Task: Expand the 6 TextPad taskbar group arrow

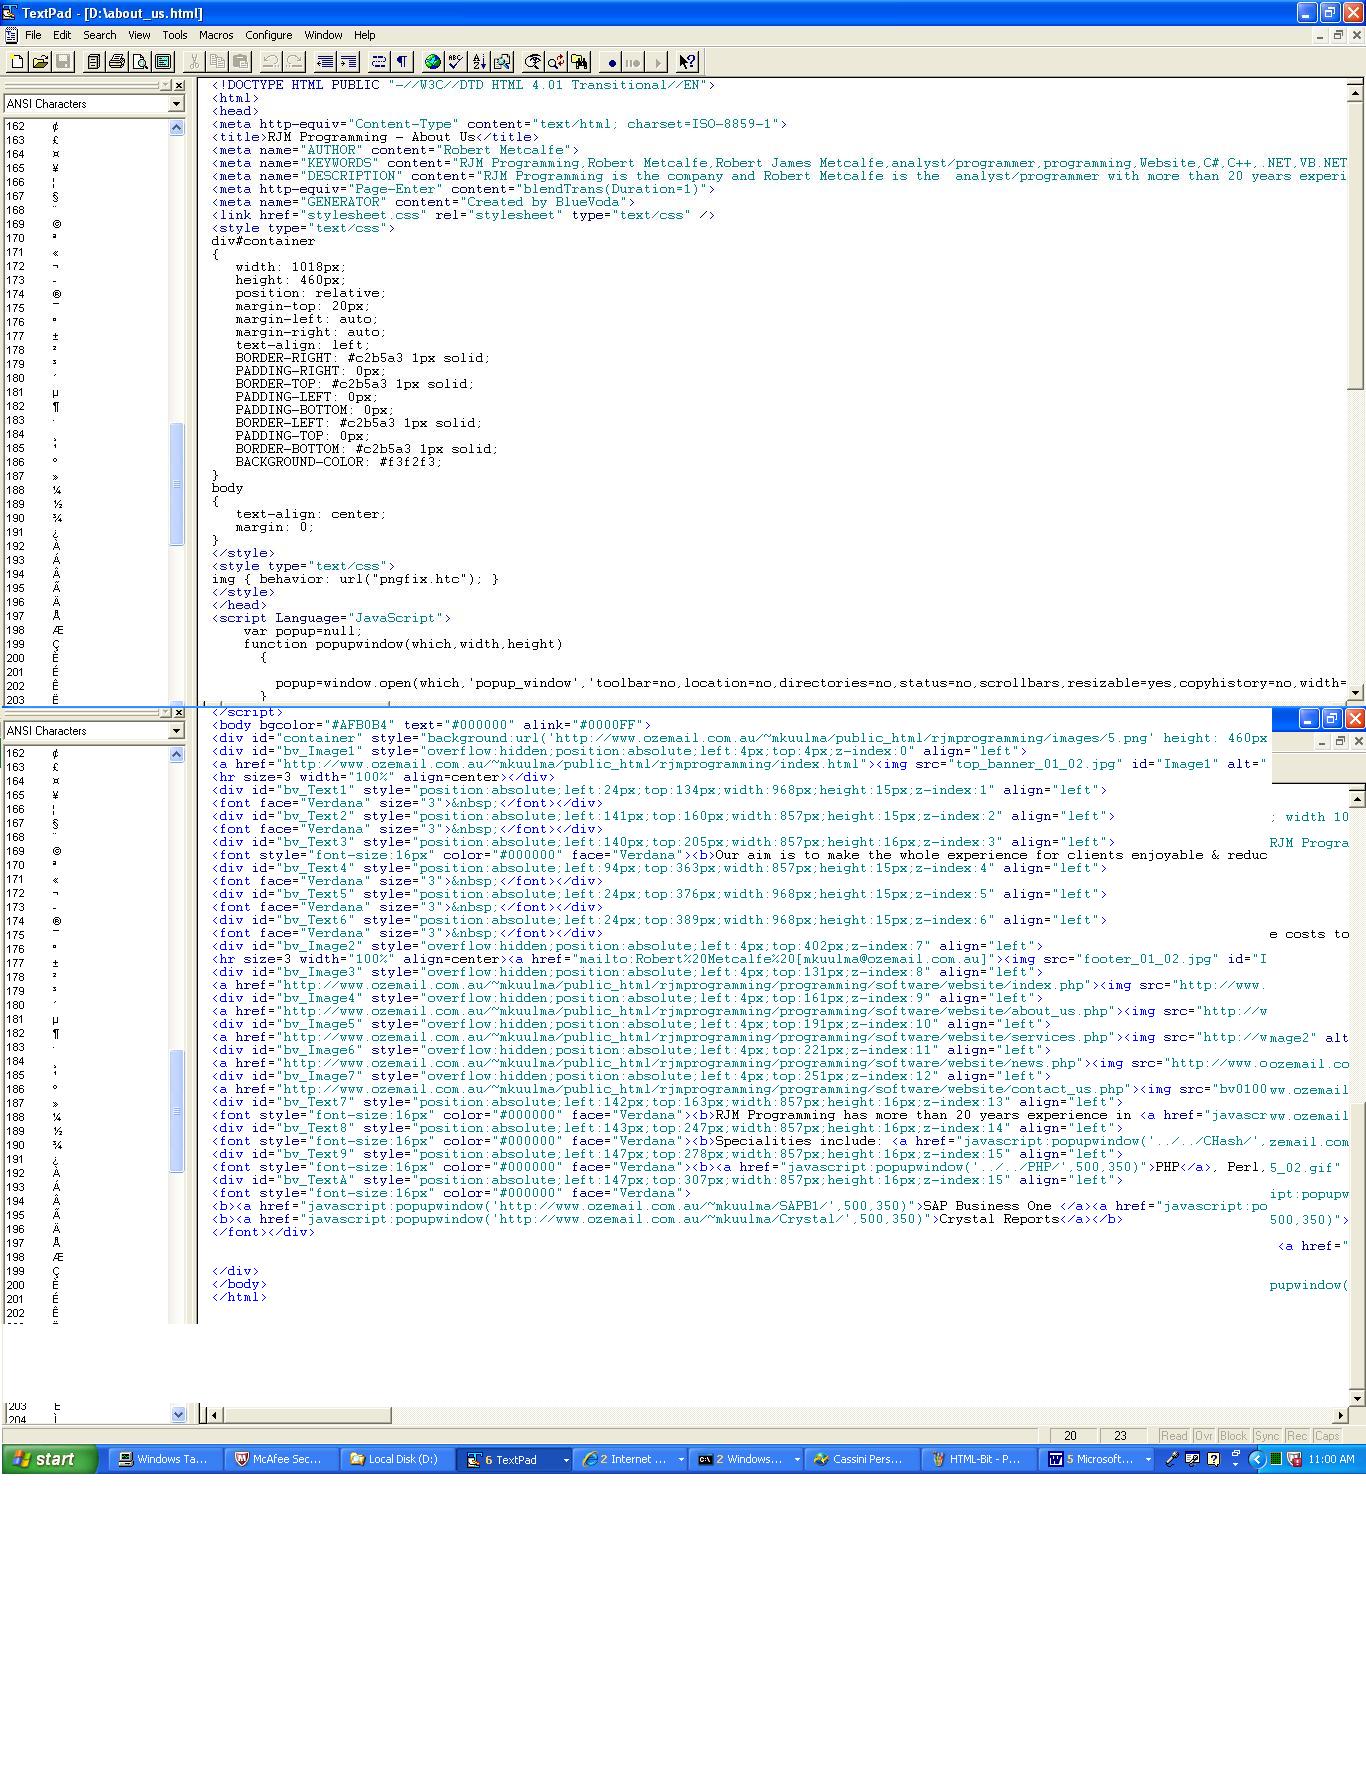Action: tap(566, 1460)
